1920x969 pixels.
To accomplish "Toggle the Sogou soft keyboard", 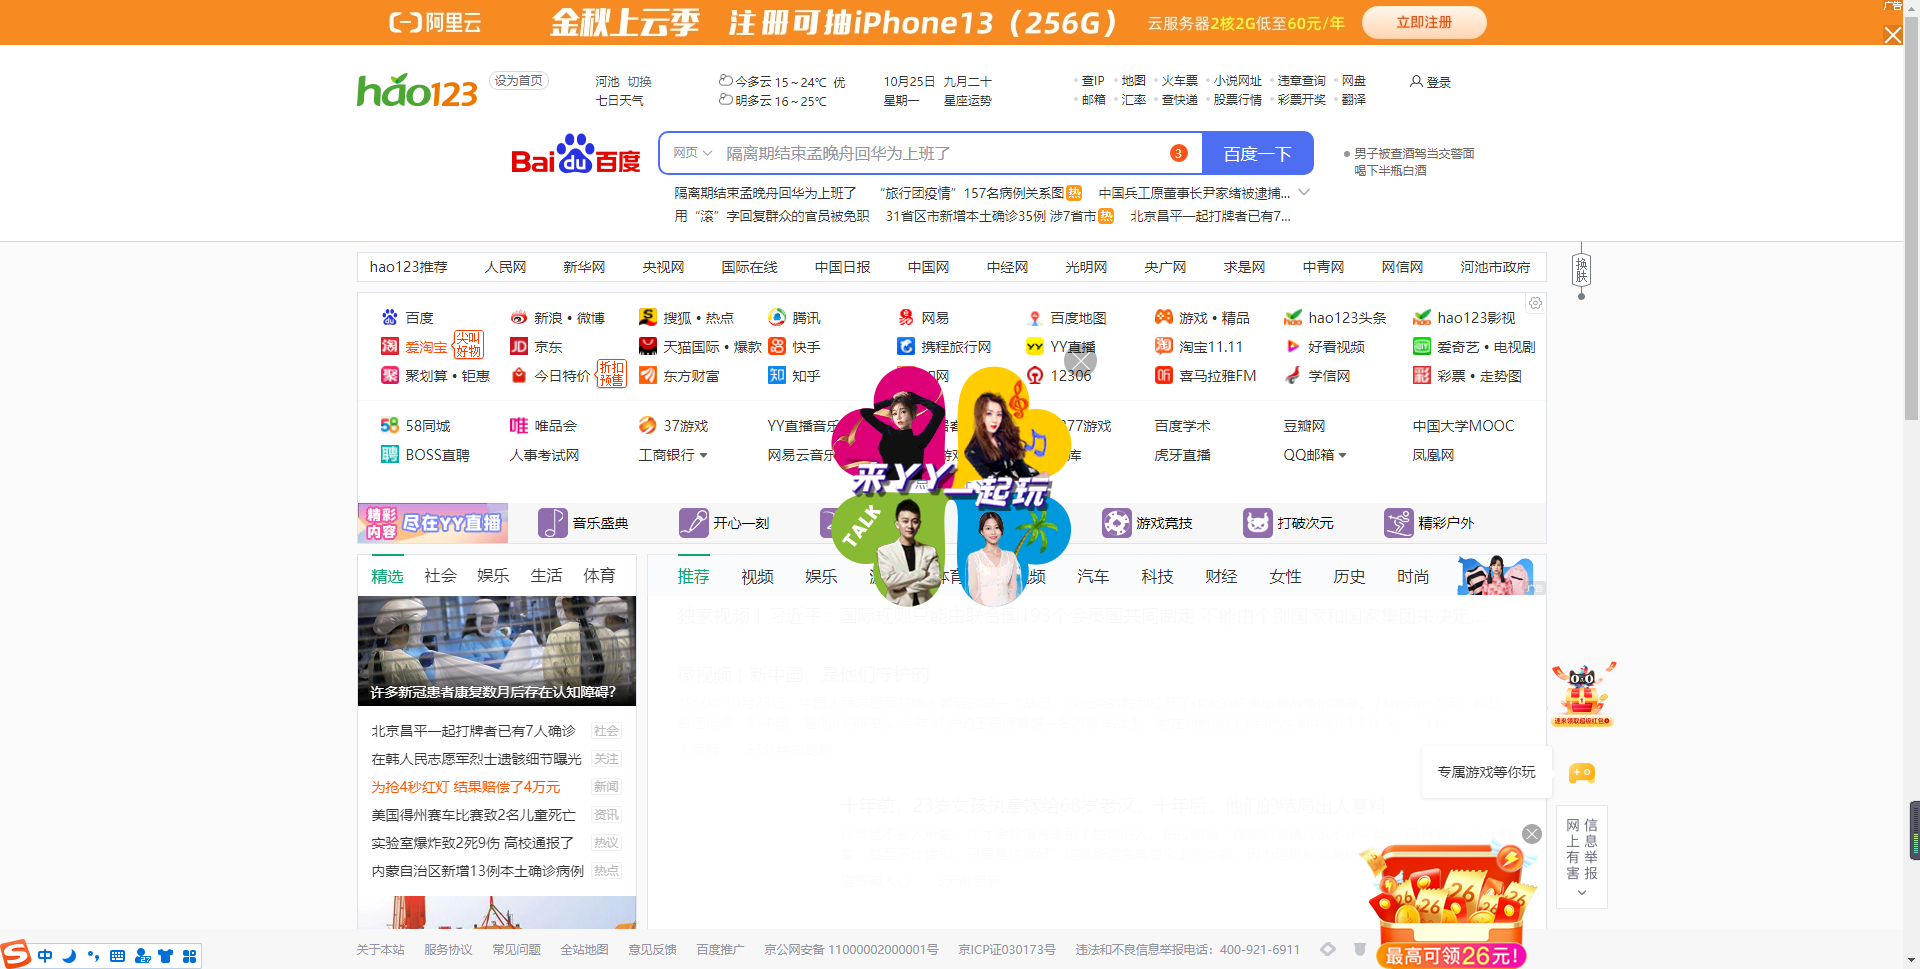I will tap(117, 956).
